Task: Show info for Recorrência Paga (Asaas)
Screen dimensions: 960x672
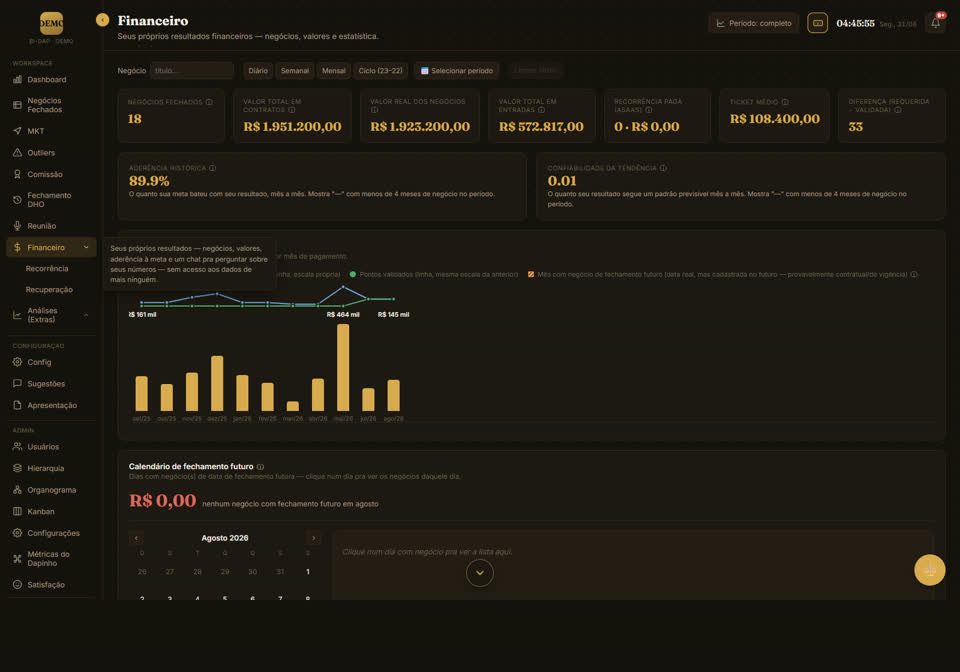Action: pos(648,110)
